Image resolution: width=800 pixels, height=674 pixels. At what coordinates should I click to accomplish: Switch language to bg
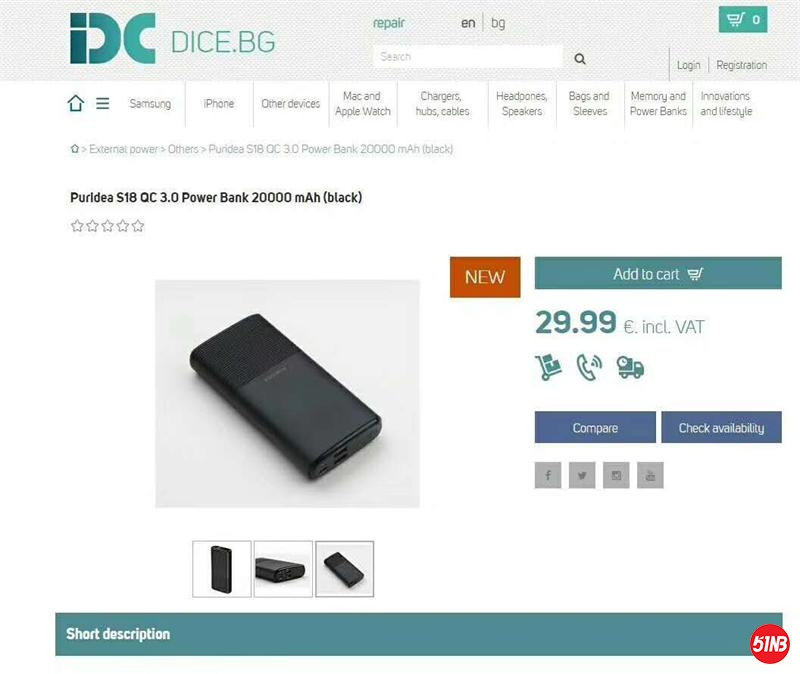point(498,23)
